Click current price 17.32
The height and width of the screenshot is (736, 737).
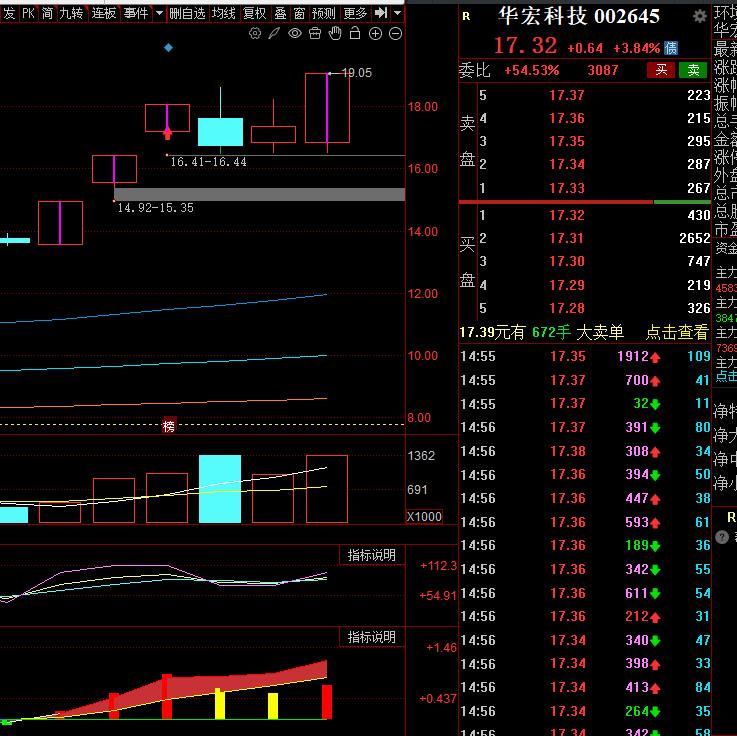(525, 46)
